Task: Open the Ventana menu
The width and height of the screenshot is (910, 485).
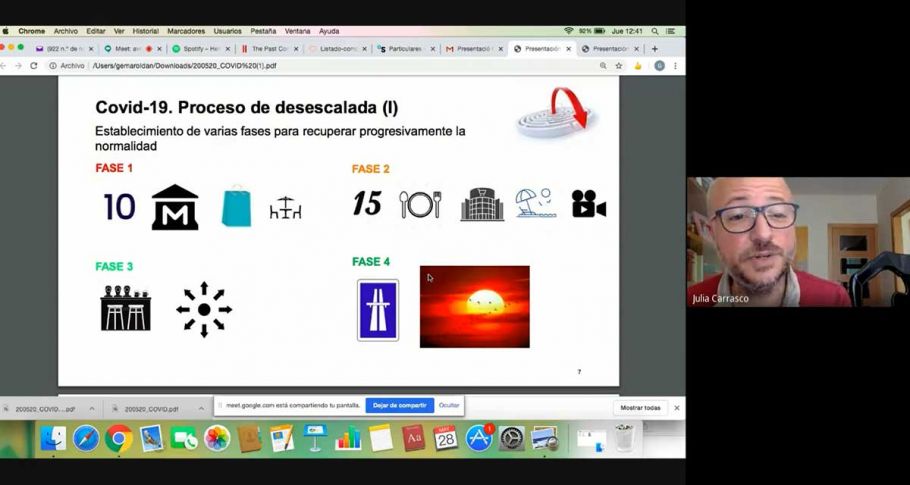Action: tap(297, 31)
